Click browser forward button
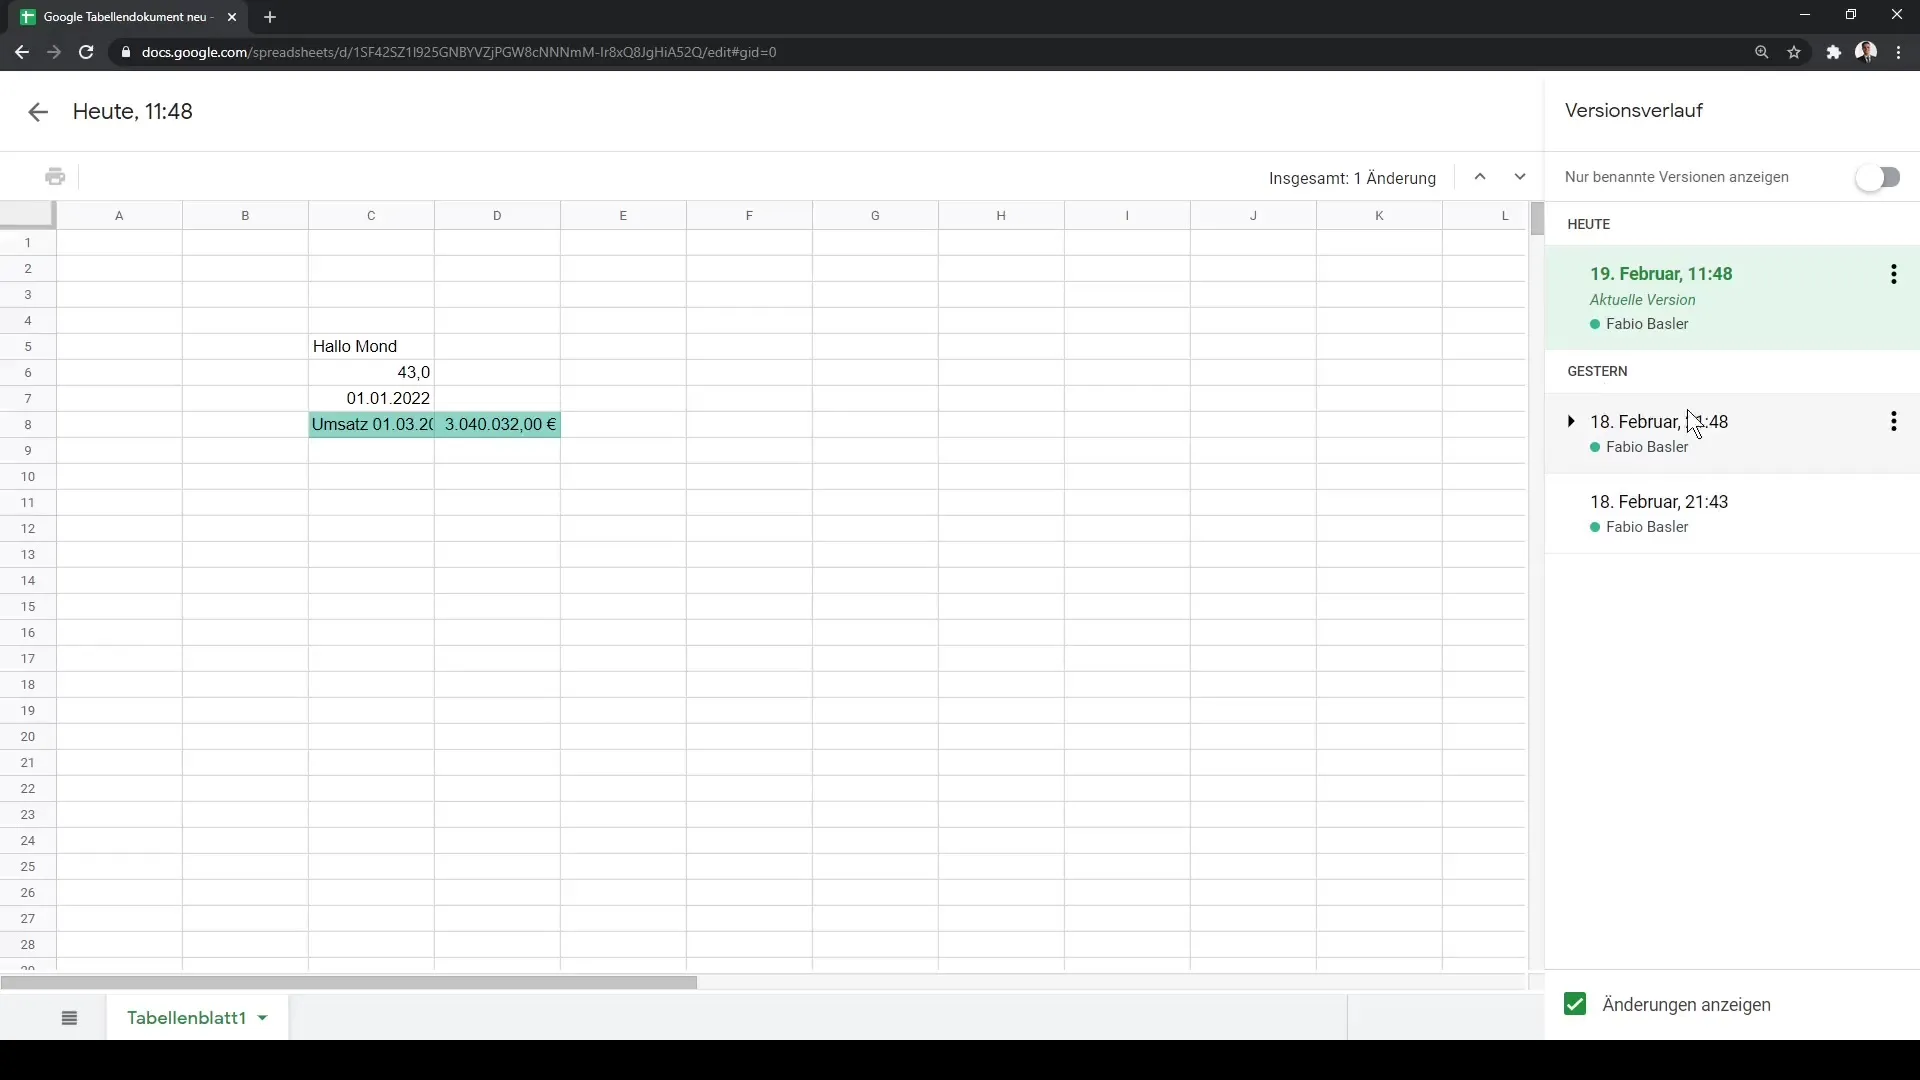 [x=54, y=52]
